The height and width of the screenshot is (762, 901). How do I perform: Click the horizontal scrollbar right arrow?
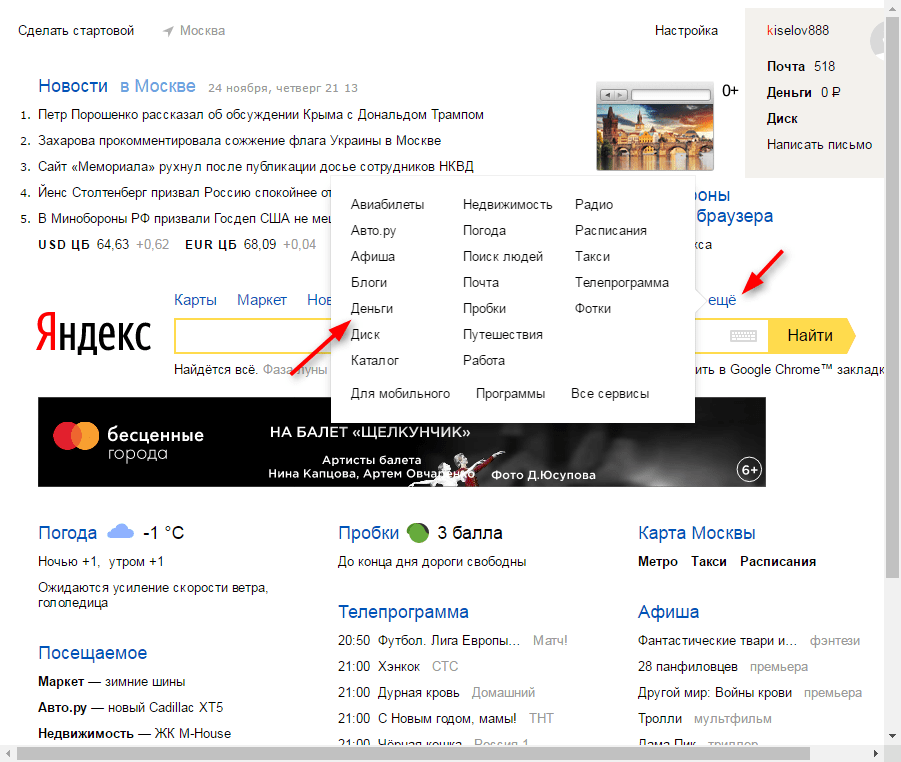tap(876, 753)
